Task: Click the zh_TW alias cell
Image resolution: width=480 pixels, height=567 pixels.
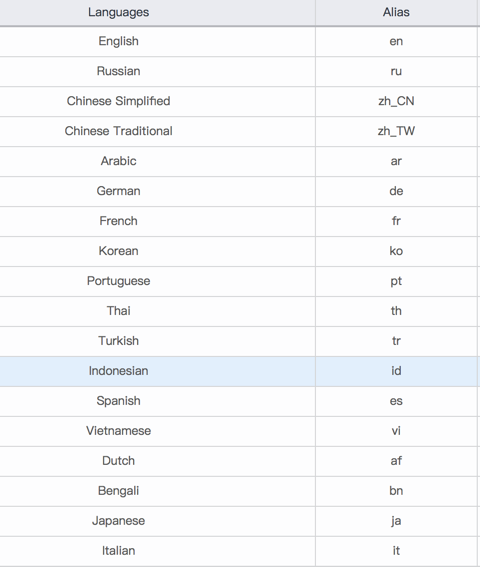Action: tap(396, 131)
